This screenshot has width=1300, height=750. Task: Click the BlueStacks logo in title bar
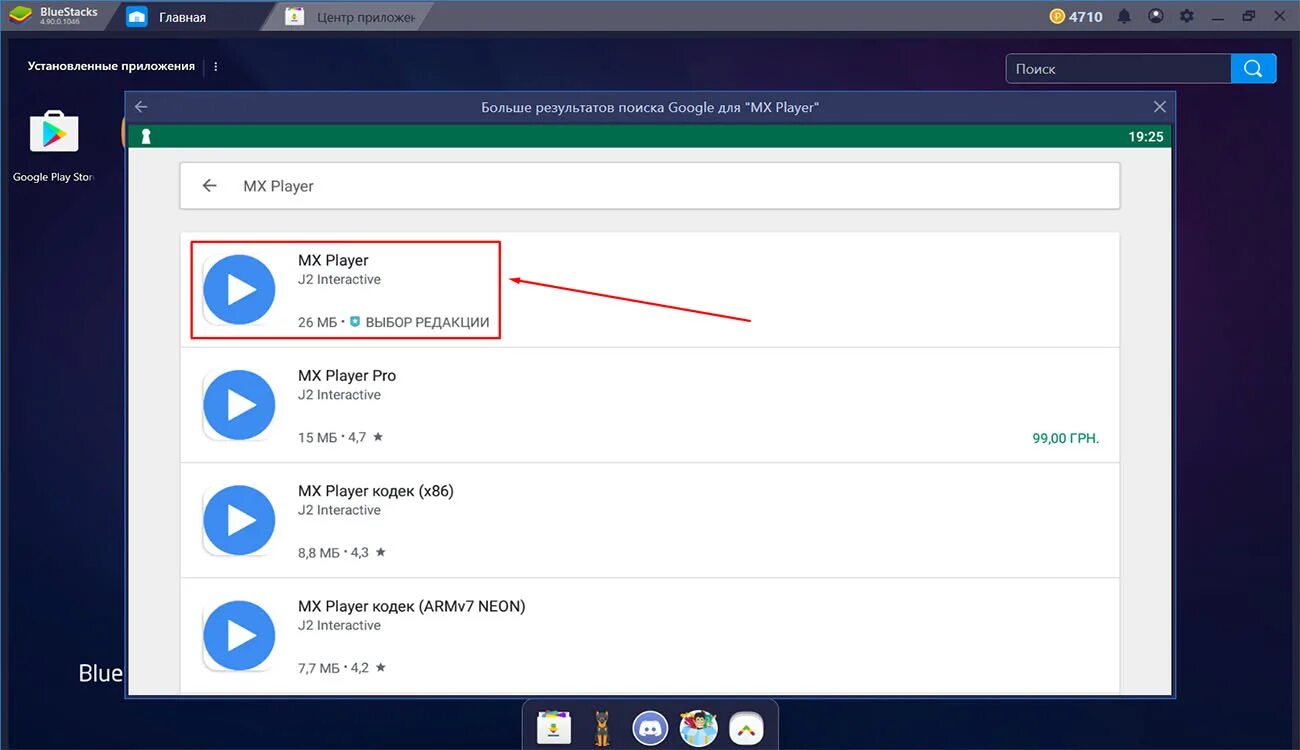pyautogui.click(x=20, y=16)
